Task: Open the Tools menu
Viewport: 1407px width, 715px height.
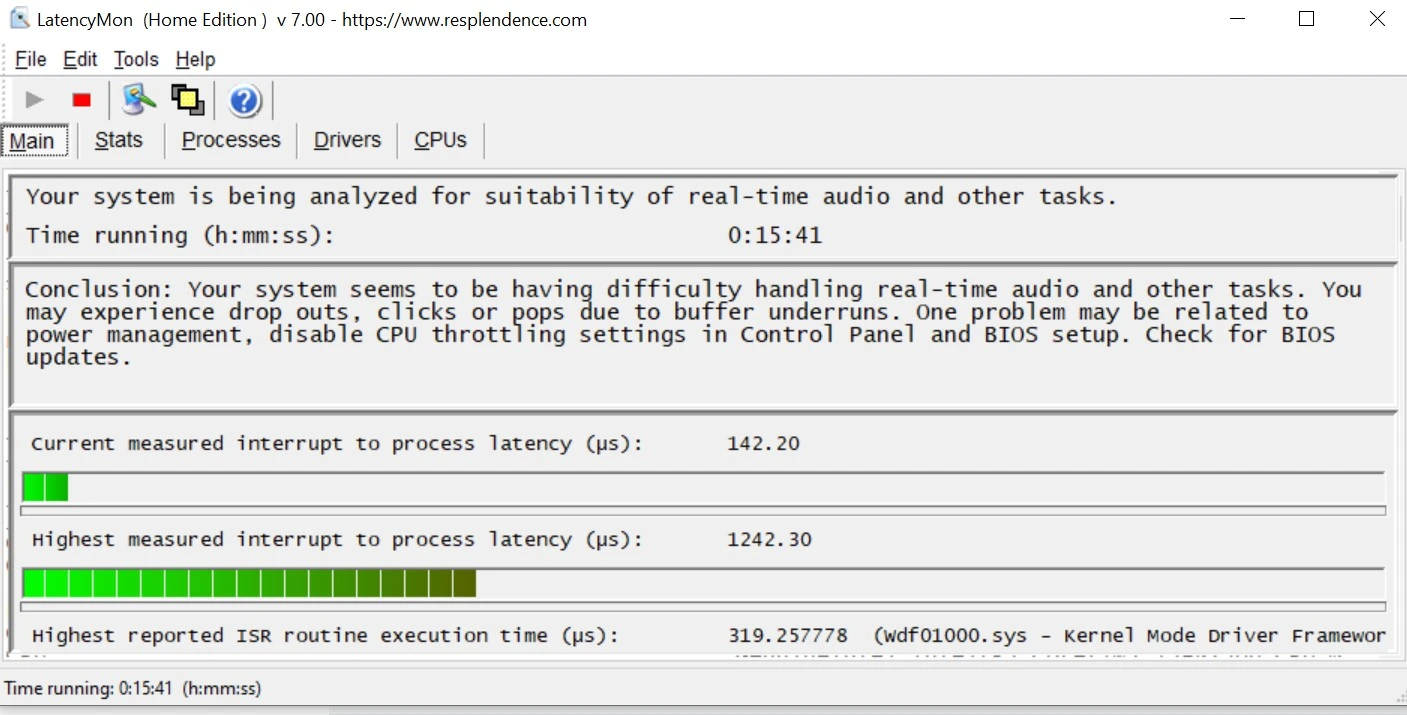Action: pos(136,60)
